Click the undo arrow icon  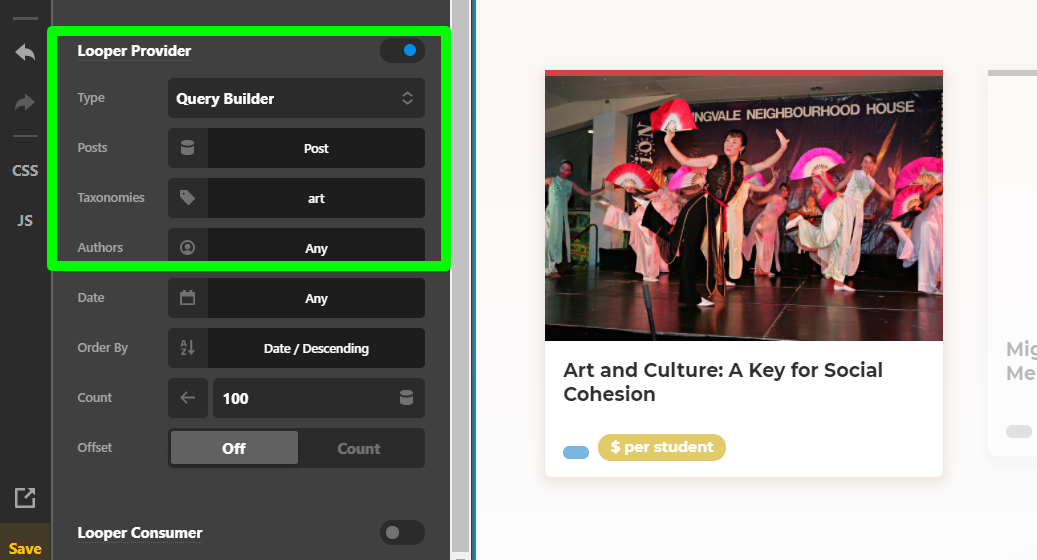click(25, 53)
